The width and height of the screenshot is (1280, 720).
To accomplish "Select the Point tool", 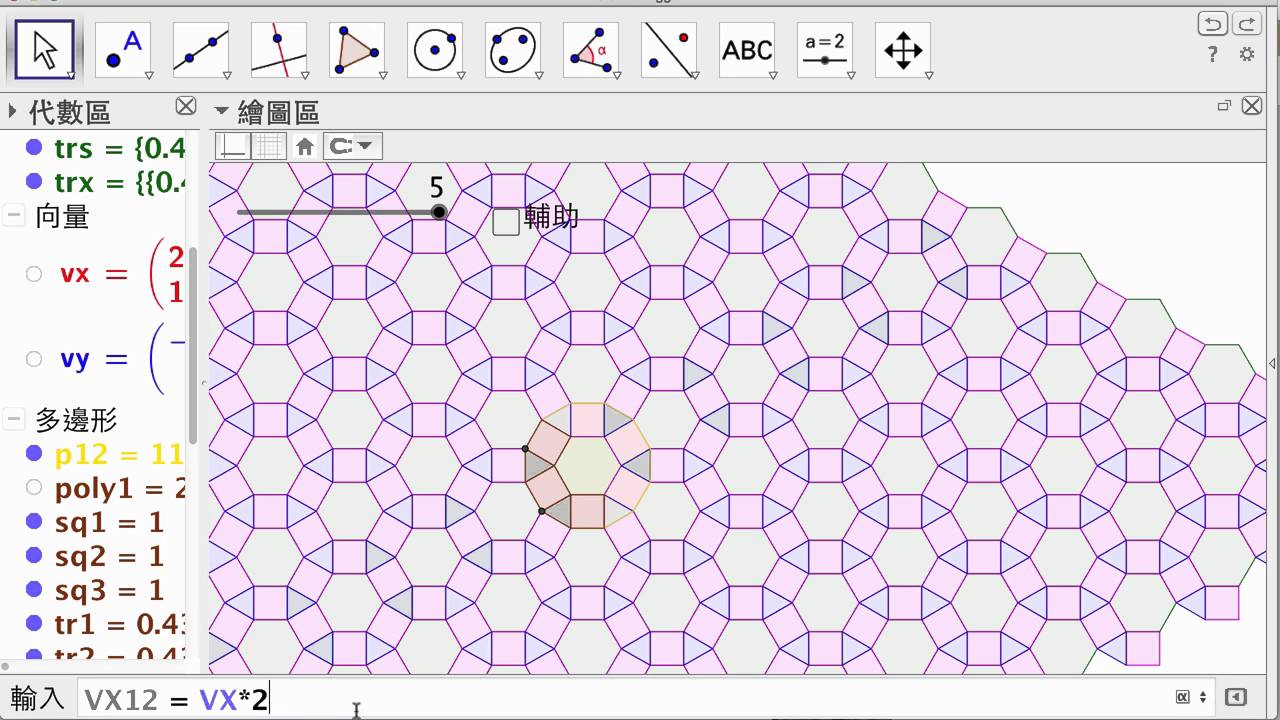I will tap(123, 49).
